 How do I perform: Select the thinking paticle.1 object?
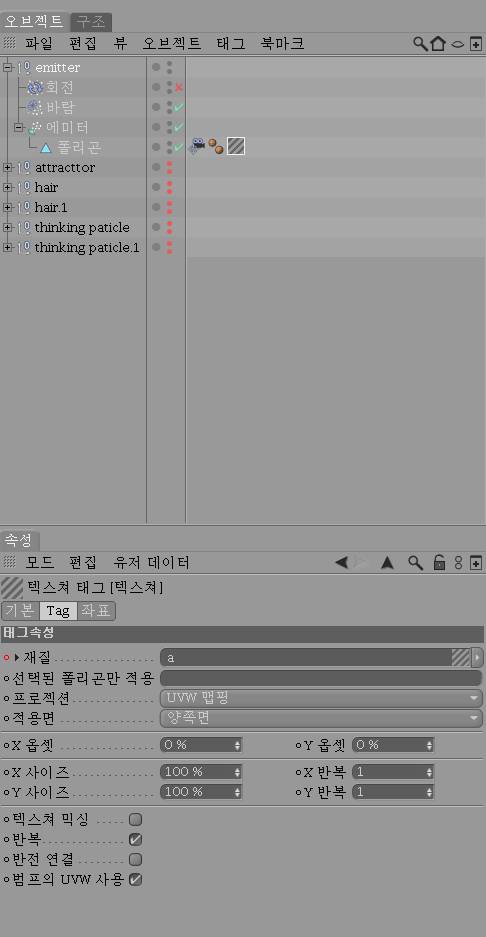[x=87, y=247]
